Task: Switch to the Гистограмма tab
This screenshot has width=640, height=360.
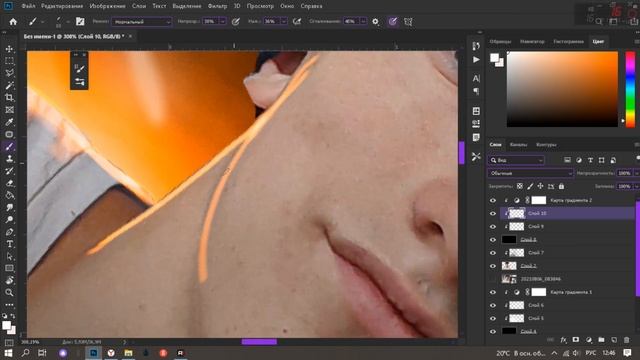Action: [x=569, y=41]
